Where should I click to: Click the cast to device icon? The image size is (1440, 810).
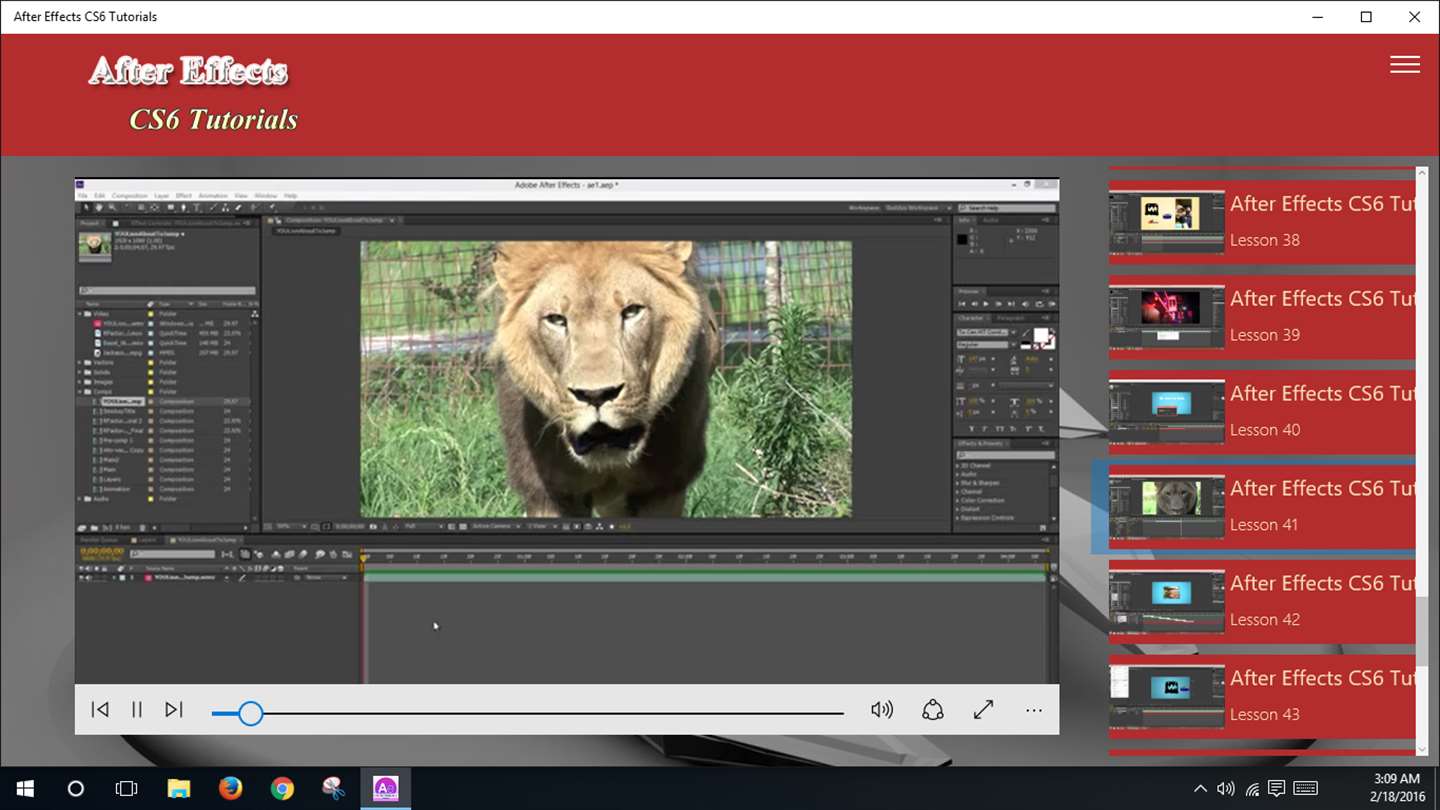[932, 710]
